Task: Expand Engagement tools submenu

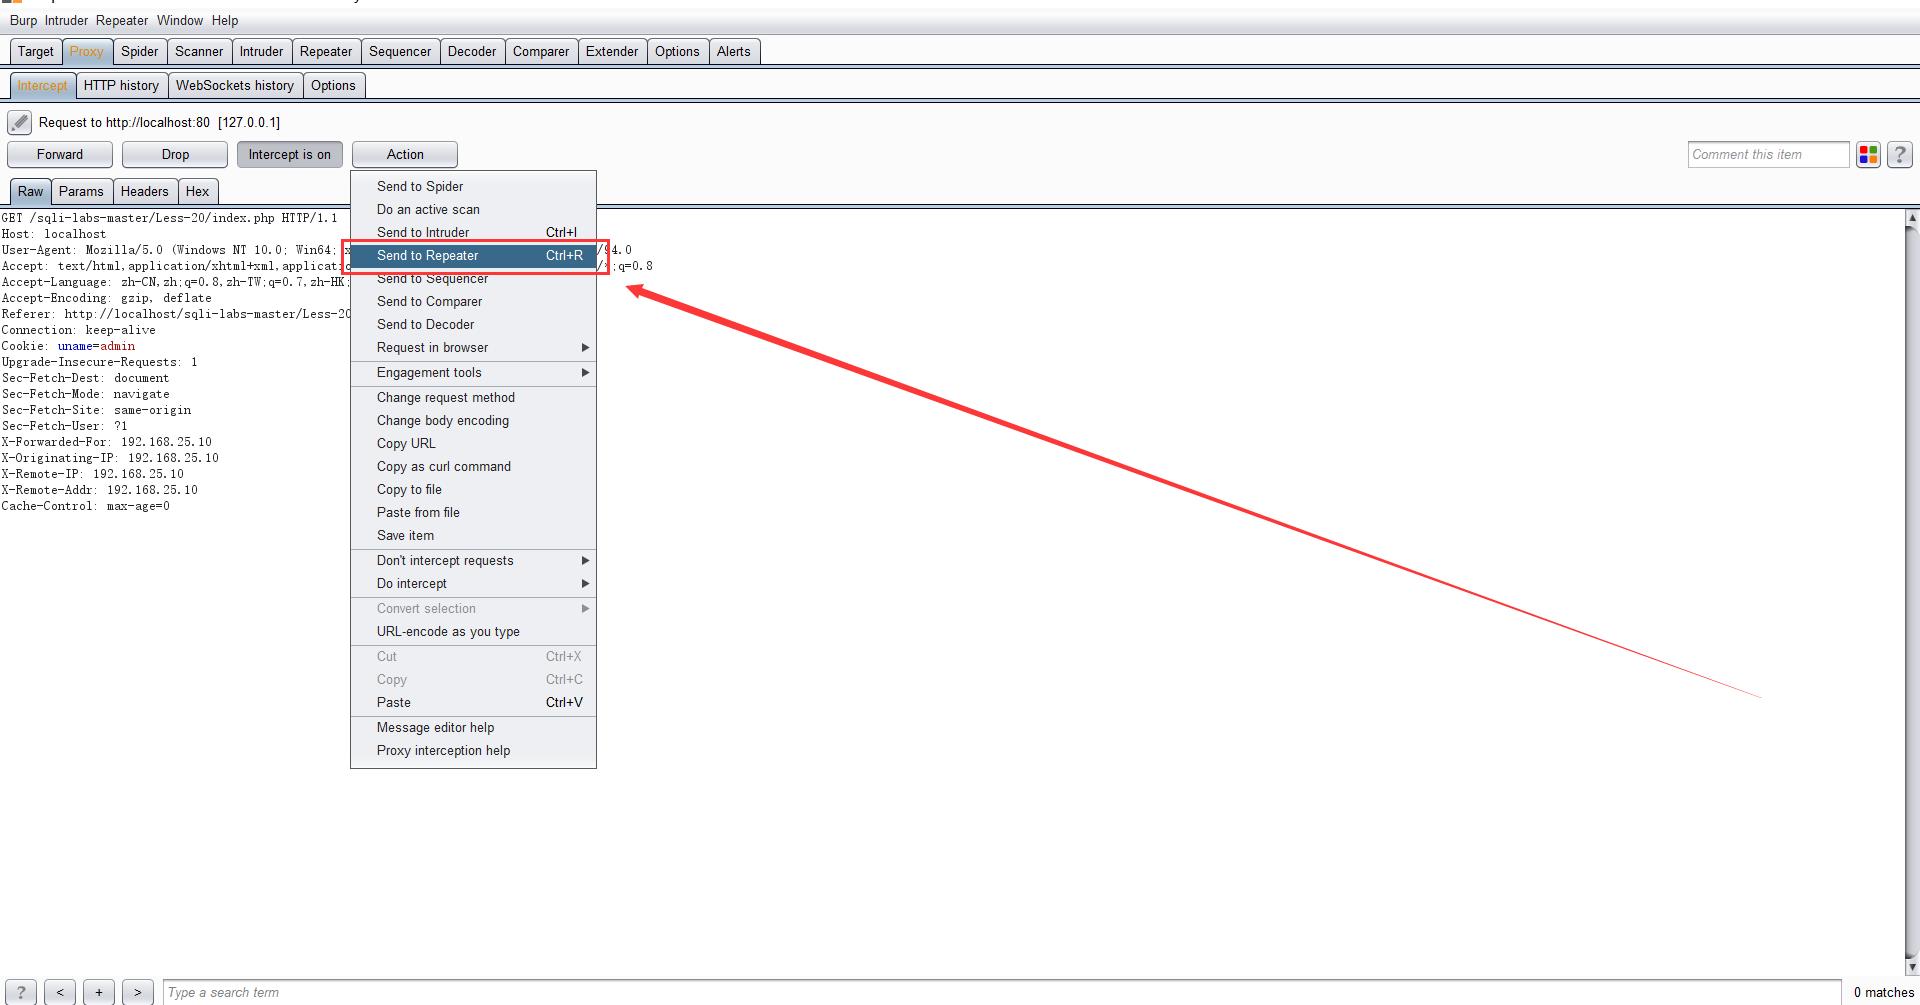Action: [x=473, y=373]
